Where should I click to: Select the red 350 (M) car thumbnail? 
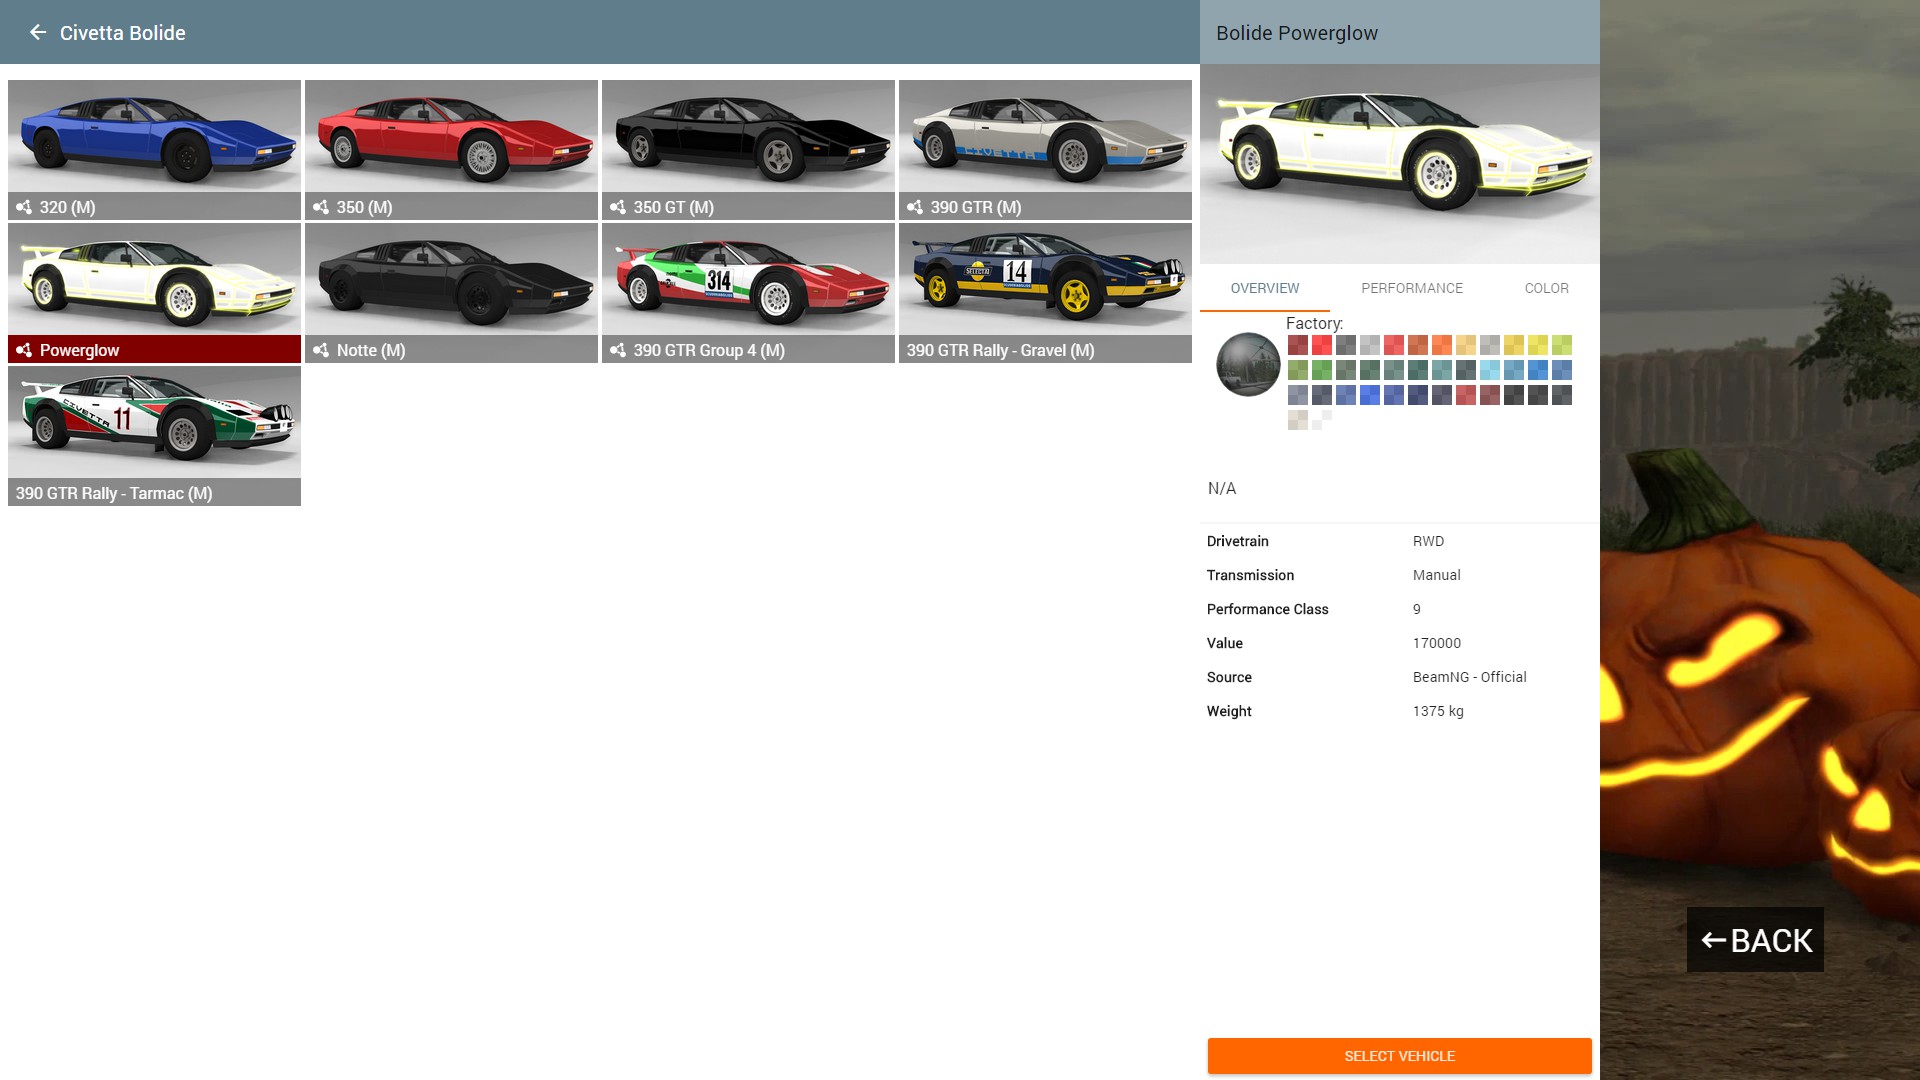click(451, 137)
